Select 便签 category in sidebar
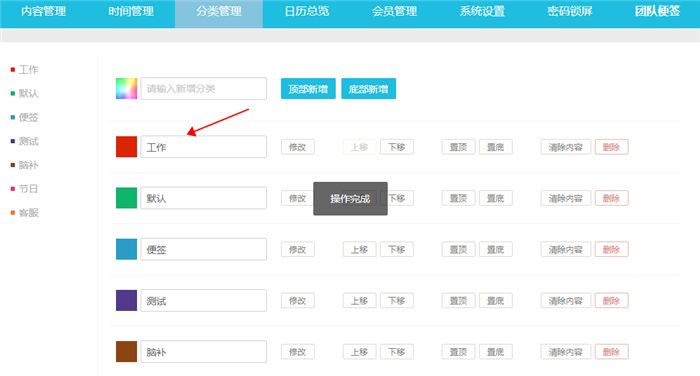This screenshot has height=376, width=700. [x=29, y=117]
